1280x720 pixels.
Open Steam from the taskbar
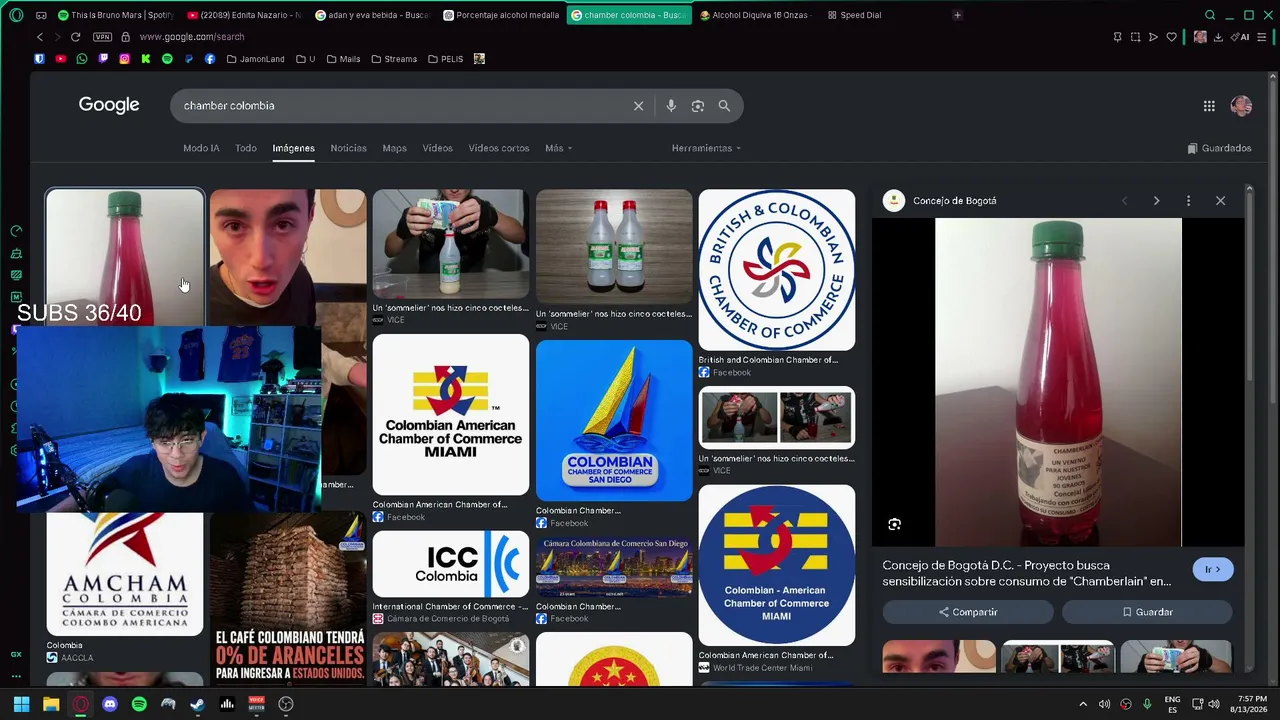coord(198,704)
